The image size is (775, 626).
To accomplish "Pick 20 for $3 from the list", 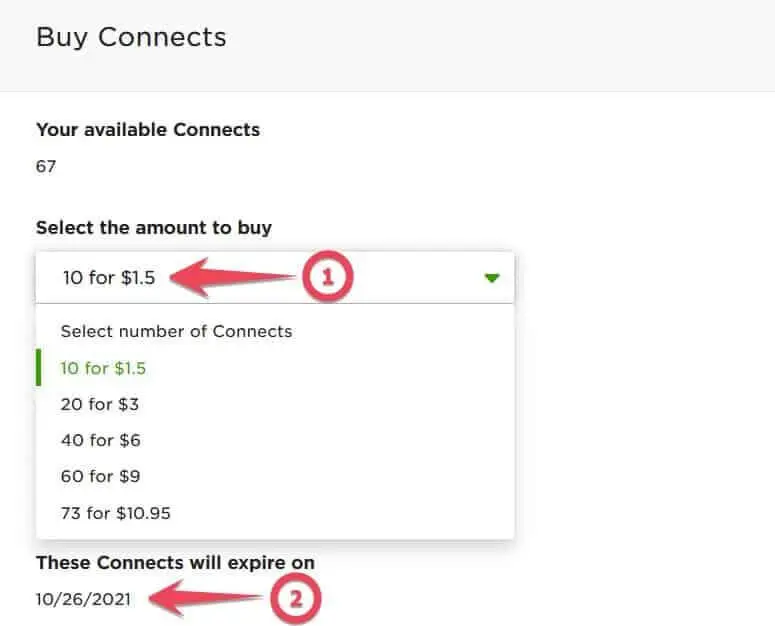I will (x=99, y=404).
